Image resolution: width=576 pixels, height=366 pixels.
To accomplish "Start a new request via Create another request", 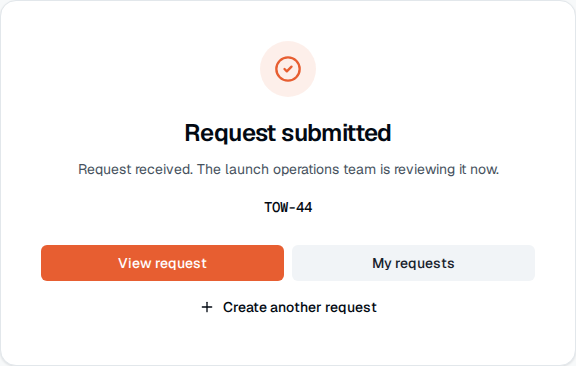I will pos(289,307).
